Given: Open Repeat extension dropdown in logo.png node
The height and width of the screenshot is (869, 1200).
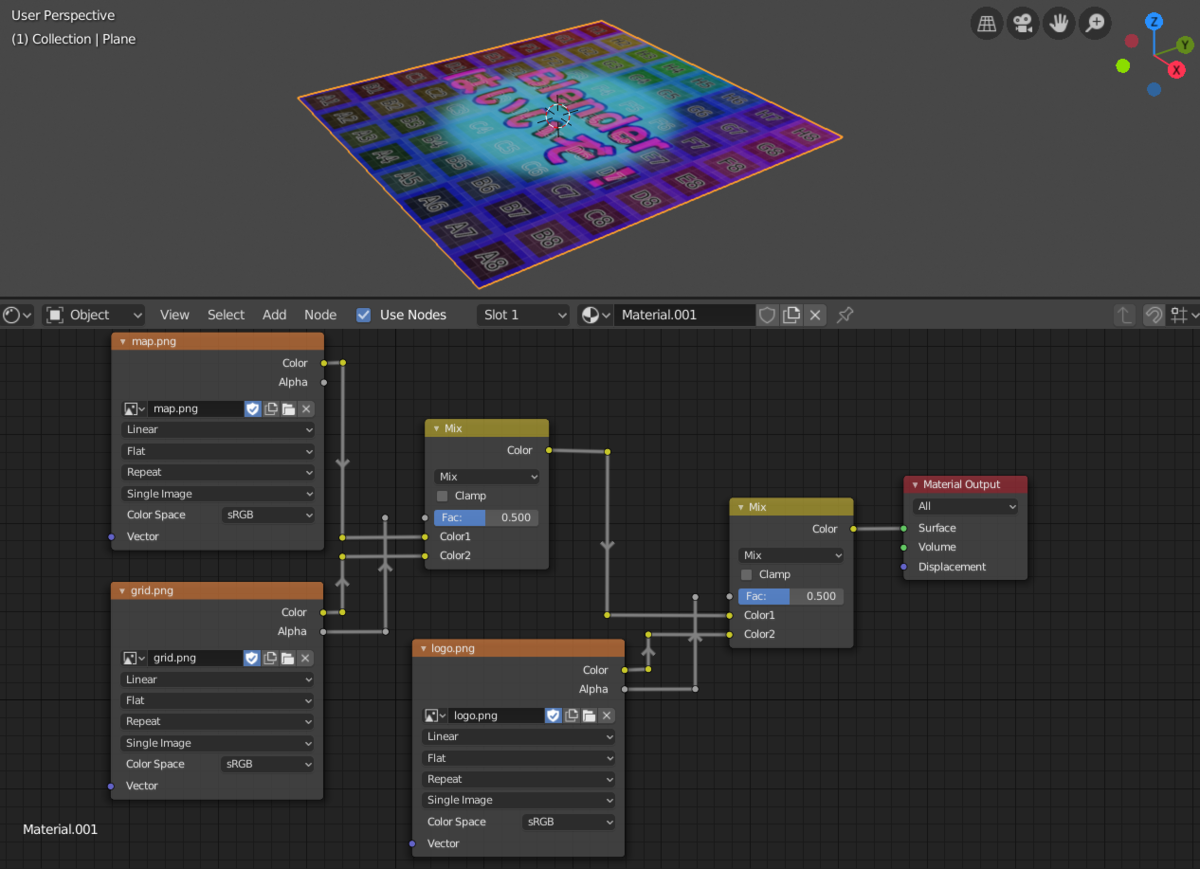Looking at the screenshot, I should click(519, 779).
